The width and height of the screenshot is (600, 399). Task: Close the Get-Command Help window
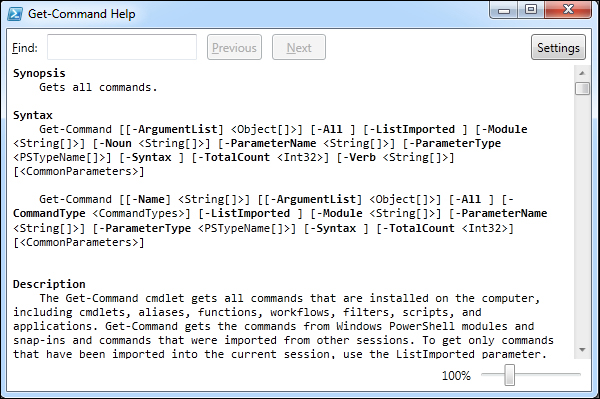point(568,10)
